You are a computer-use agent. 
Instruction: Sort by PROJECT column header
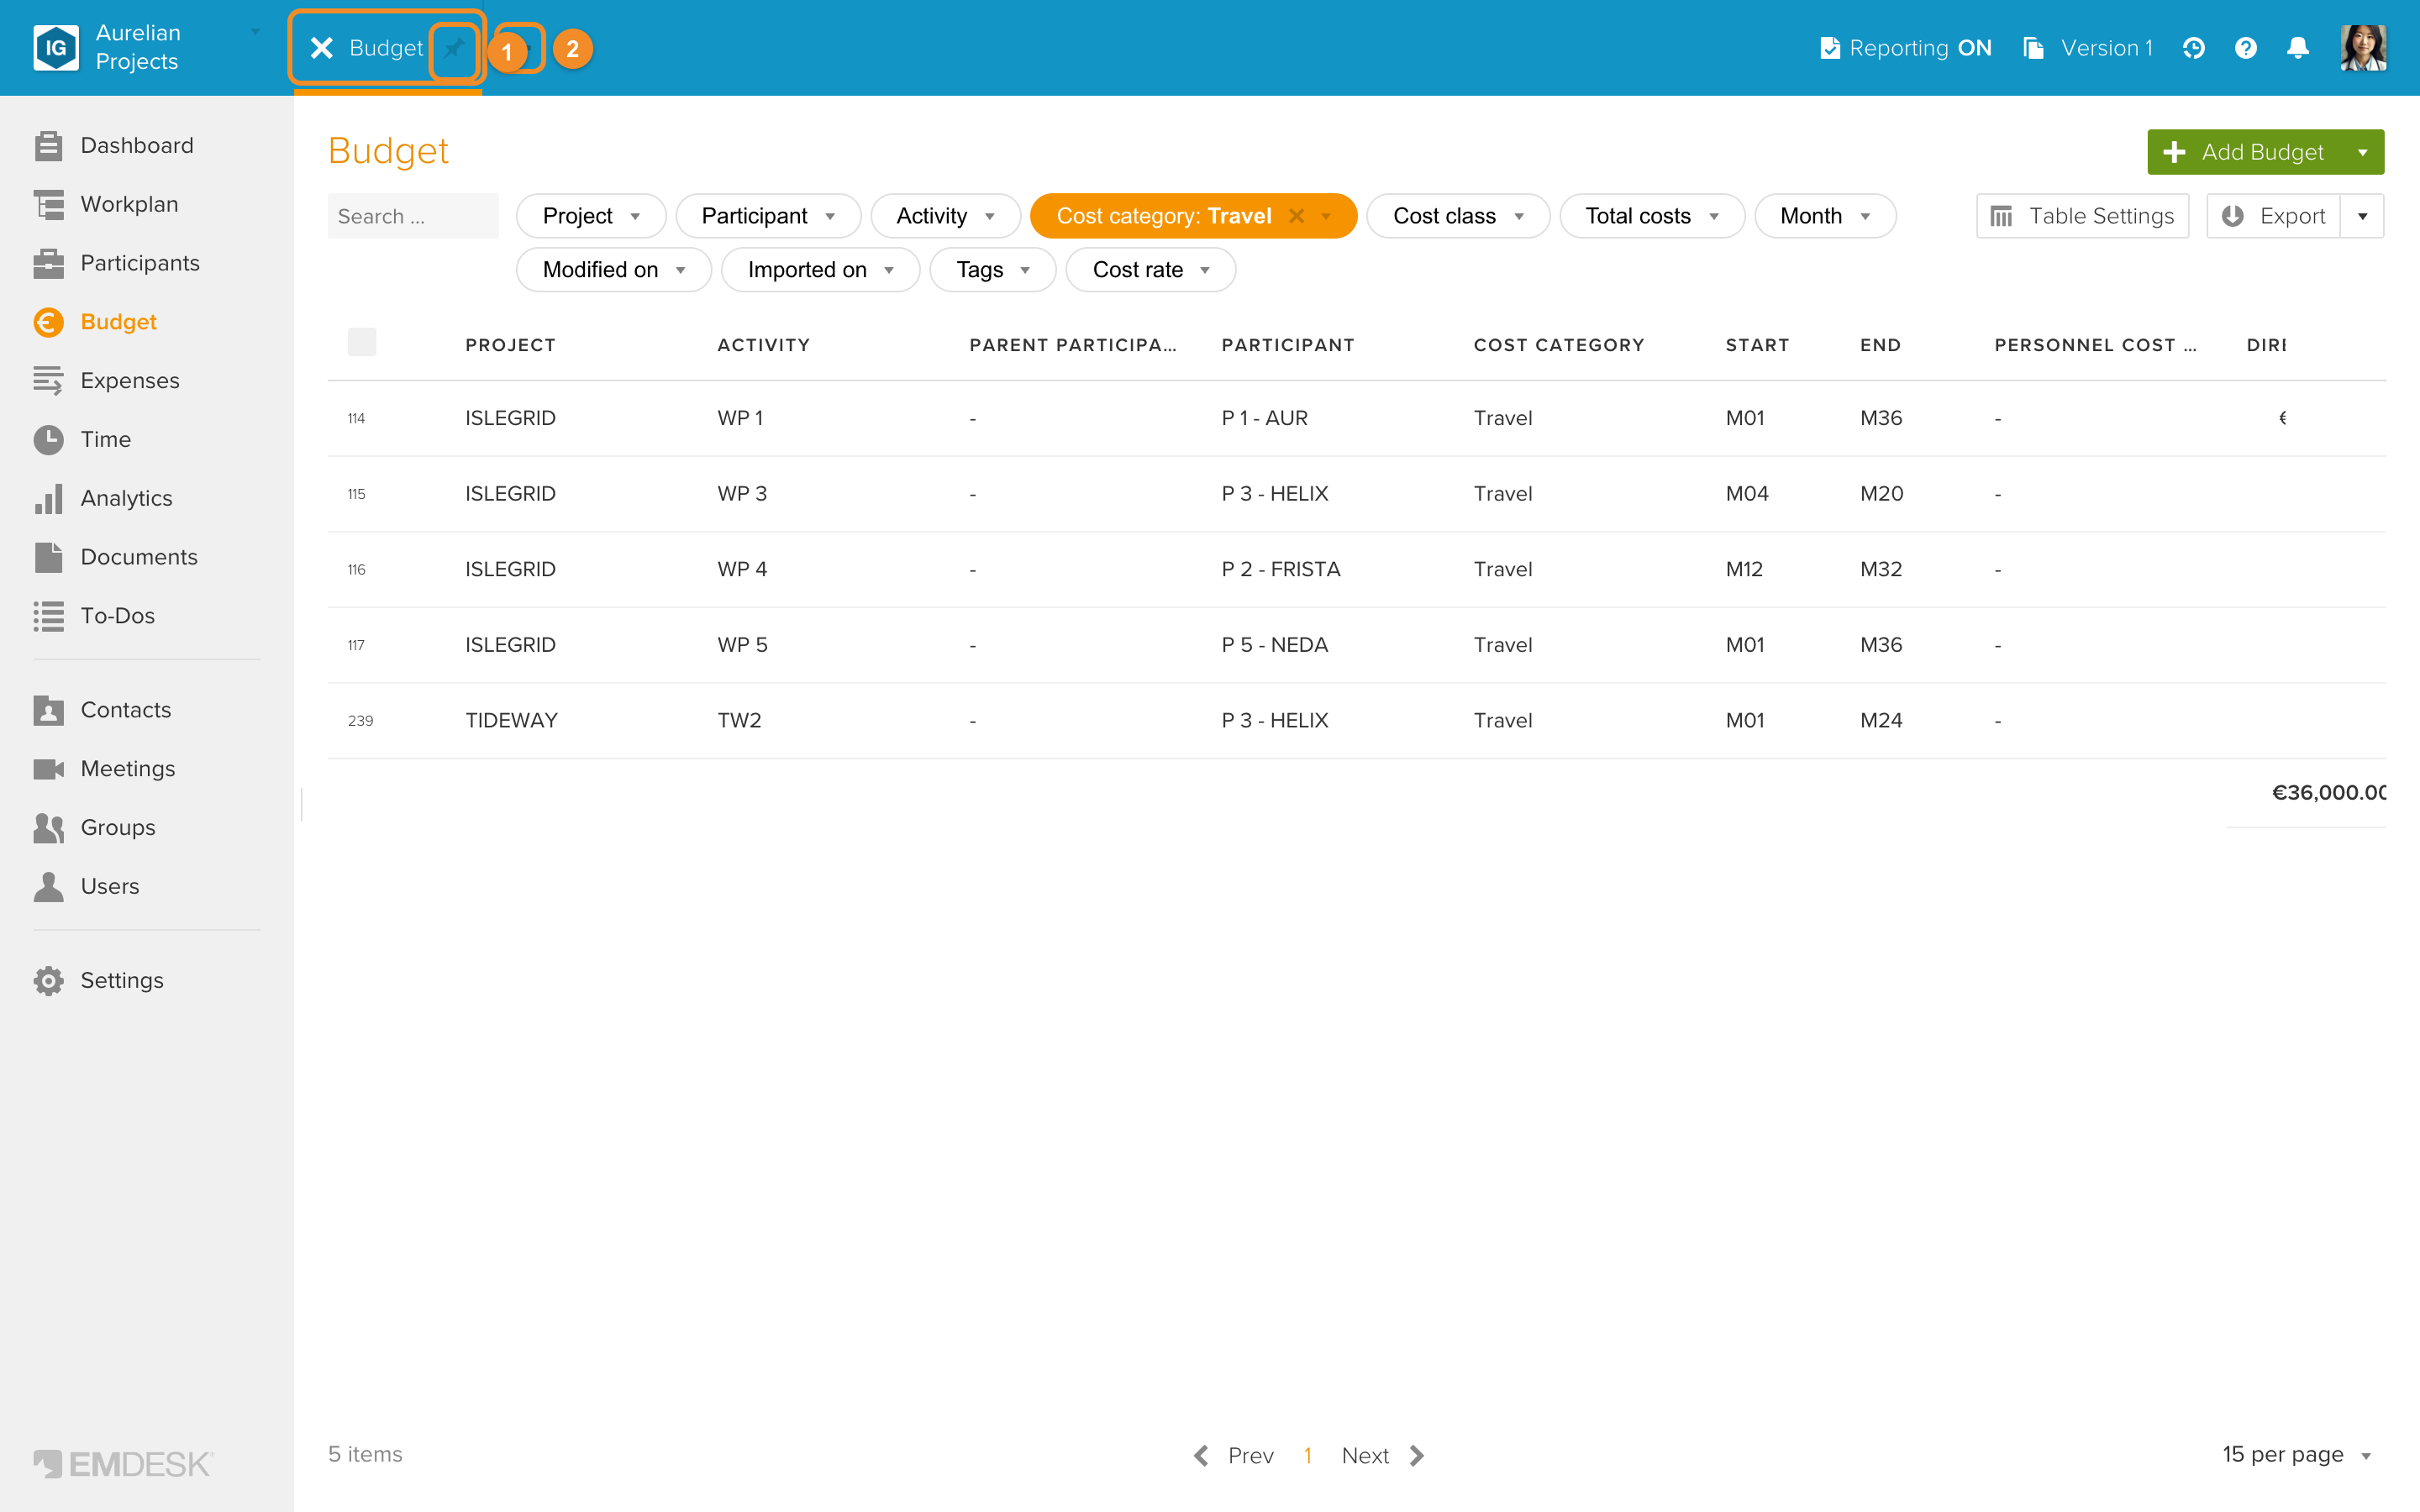click(510, 345)
